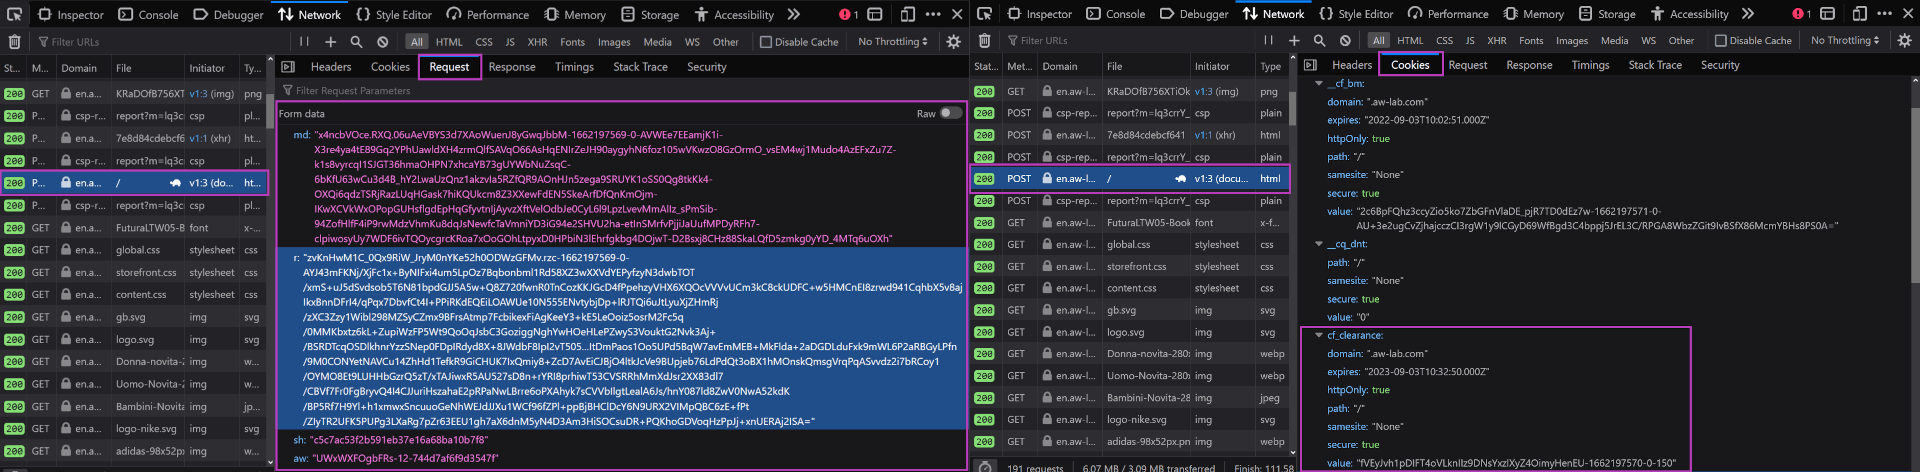Viewport: 1920px width, 472px height.
Task: Clear the left panel's network log with trash icon
Action: 14,42
